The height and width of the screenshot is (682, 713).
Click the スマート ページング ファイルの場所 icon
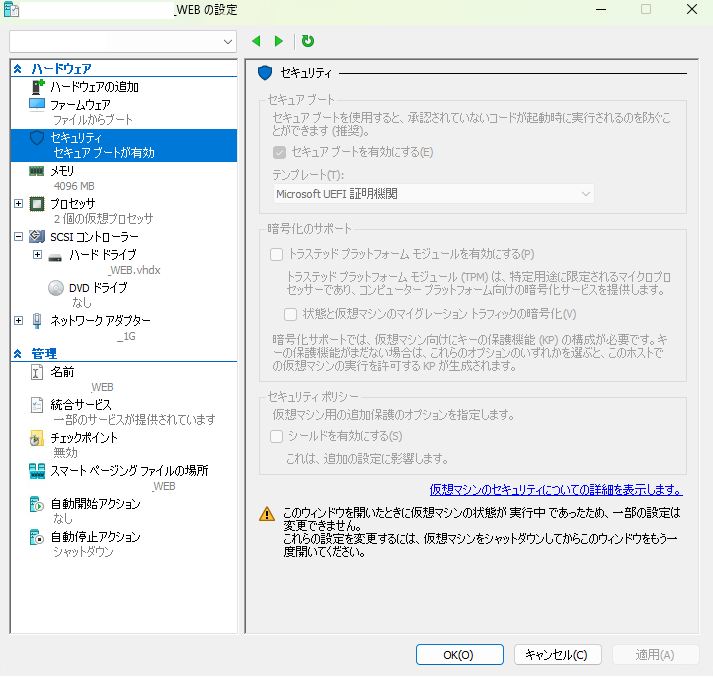[x=37, y=471]
